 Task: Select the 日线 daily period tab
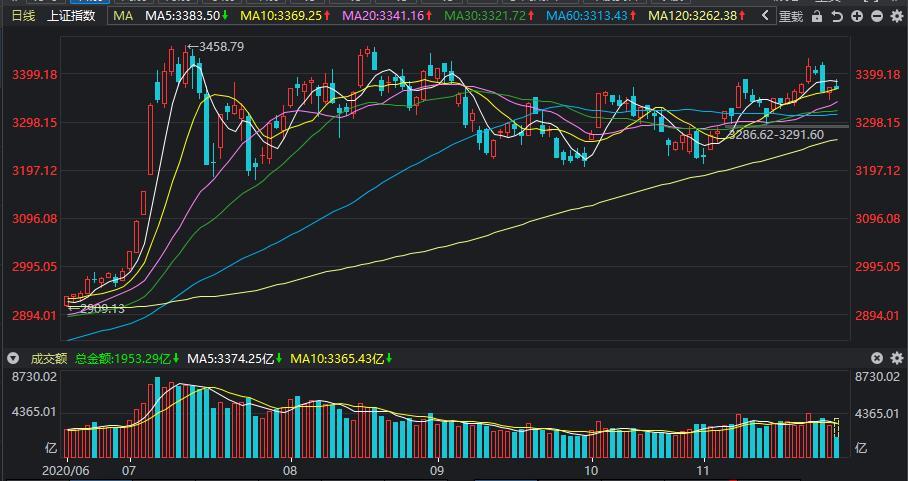pyautogui.click(x=23, y=16)
